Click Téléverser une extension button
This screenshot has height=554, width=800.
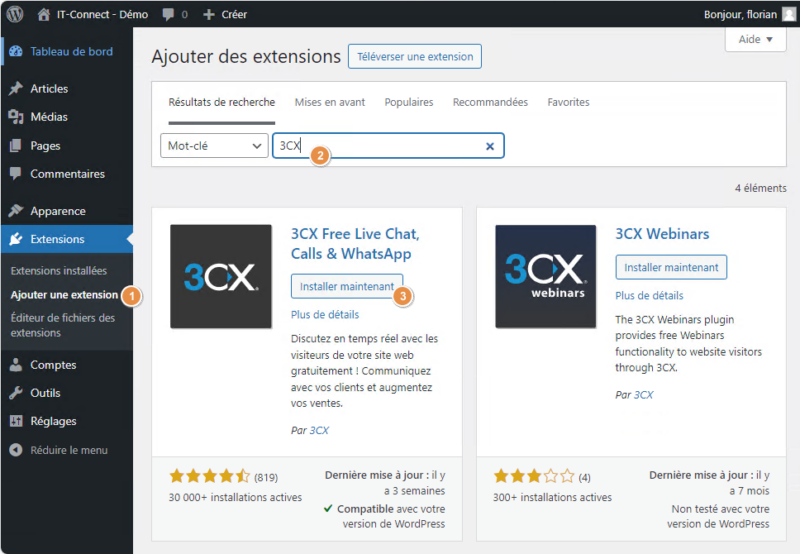pyautogui.click(x=415, y=56)
